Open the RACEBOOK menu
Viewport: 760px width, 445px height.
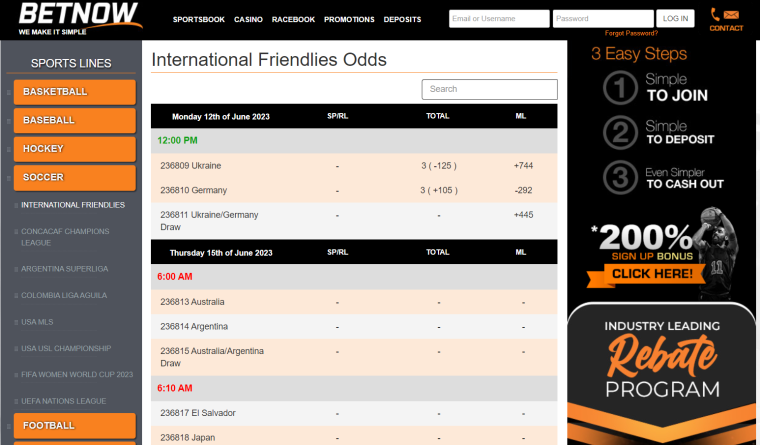[293, 19]
